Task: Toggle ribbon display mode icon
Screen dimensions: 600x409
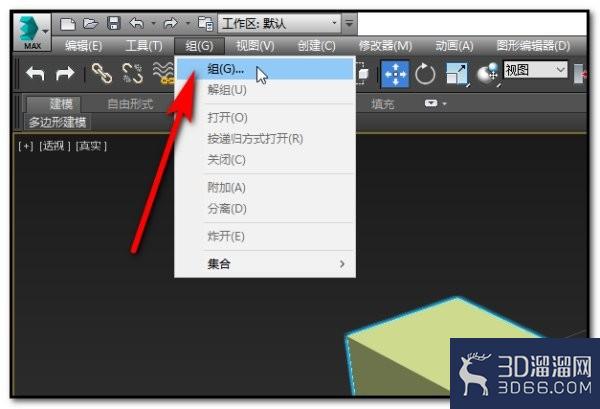Action: click(431, 103)
